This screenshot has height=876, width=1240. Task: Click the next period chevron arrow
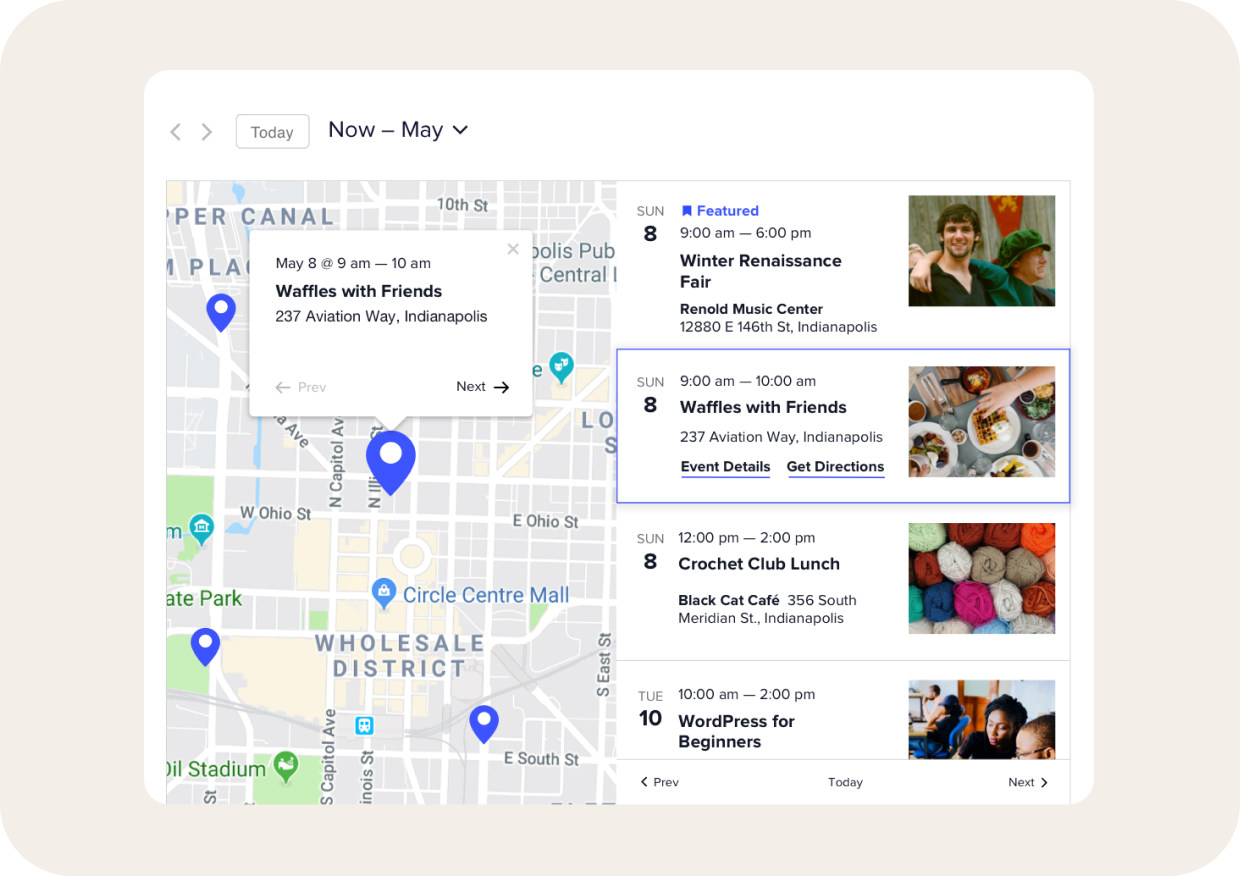tap(207, 132)
